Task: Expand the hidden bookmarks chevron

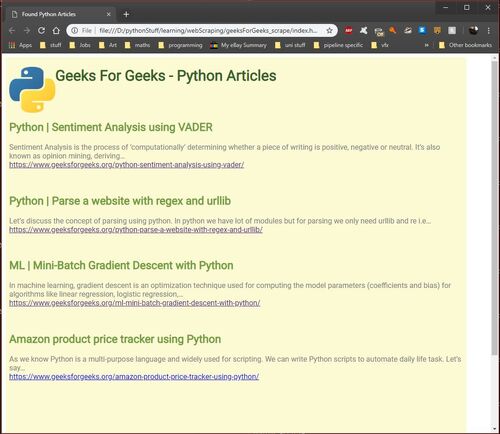Action: pos(426,45)
